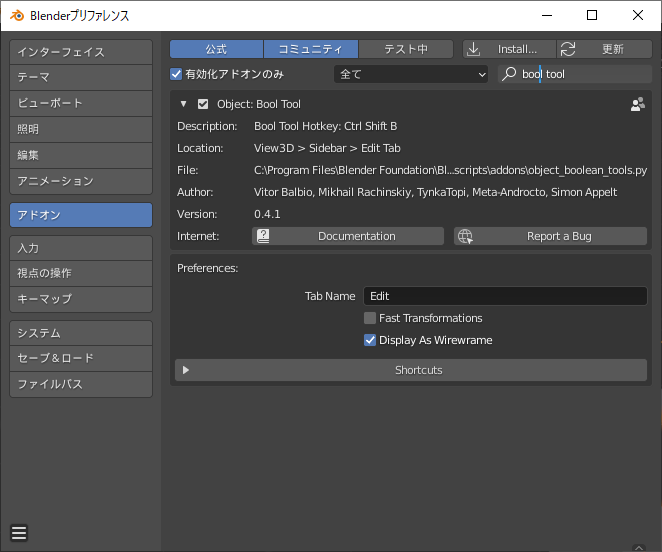Open ファイルパス preferences section
Image resolution: width=662 pixels, height=552 pixels.
(81, 384)
